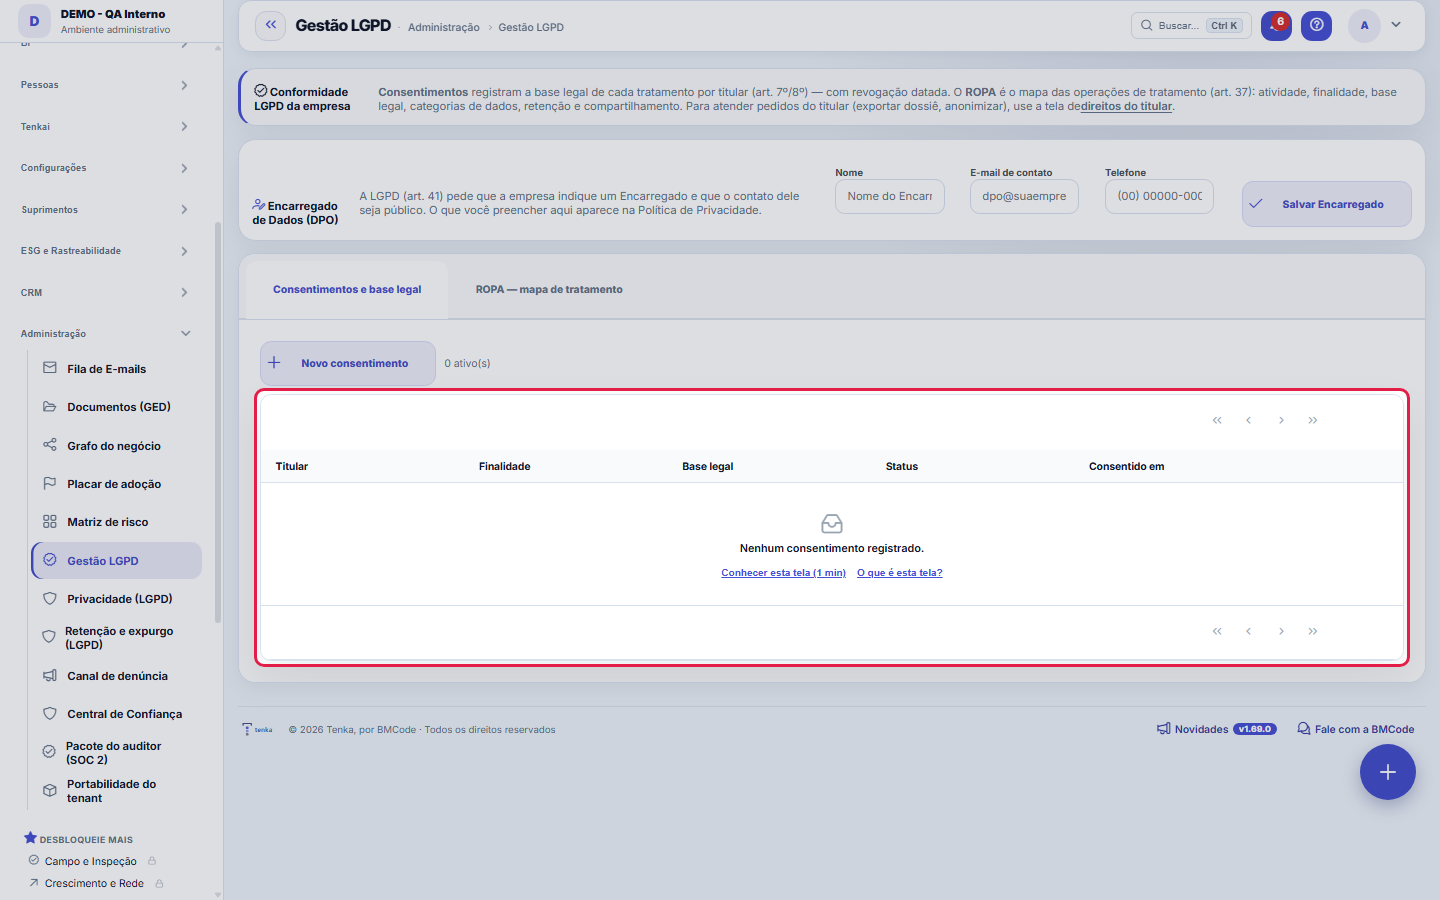The width and height of the screenshot is (1440, 900).
Task: Click the floating plus action button
Action: click(1387, 772)
